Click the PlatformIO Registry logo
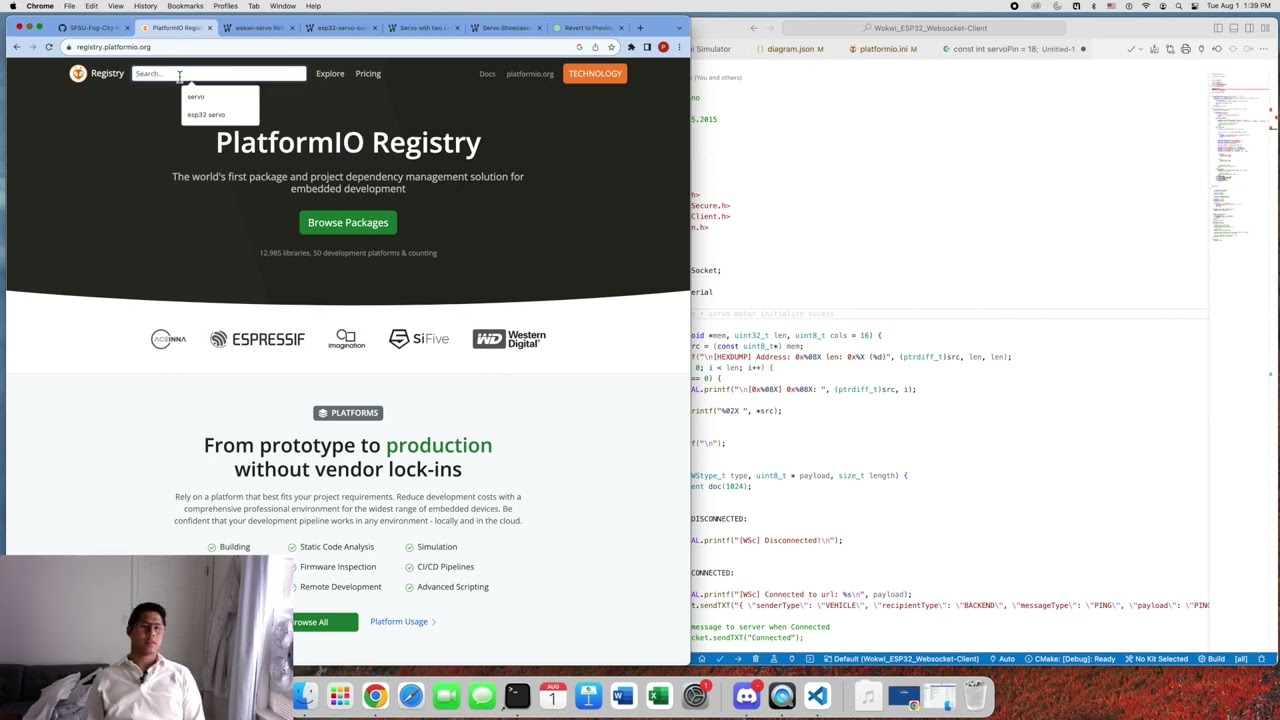1280x720 pixels. [x=97, y=73]
